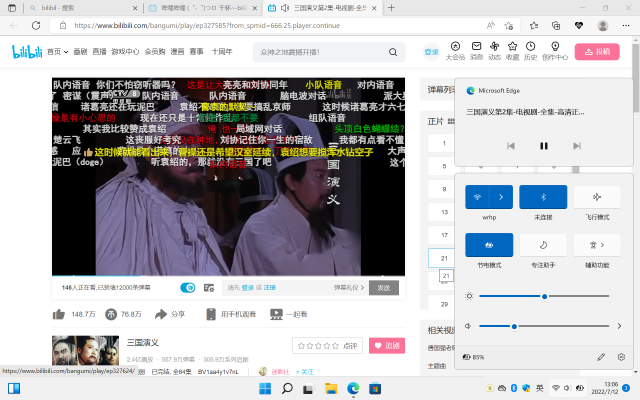Viewport: 640px width, 400px height.
Task: Open danmaku settings icon beside toggle
Action: (x=209, y=288)
